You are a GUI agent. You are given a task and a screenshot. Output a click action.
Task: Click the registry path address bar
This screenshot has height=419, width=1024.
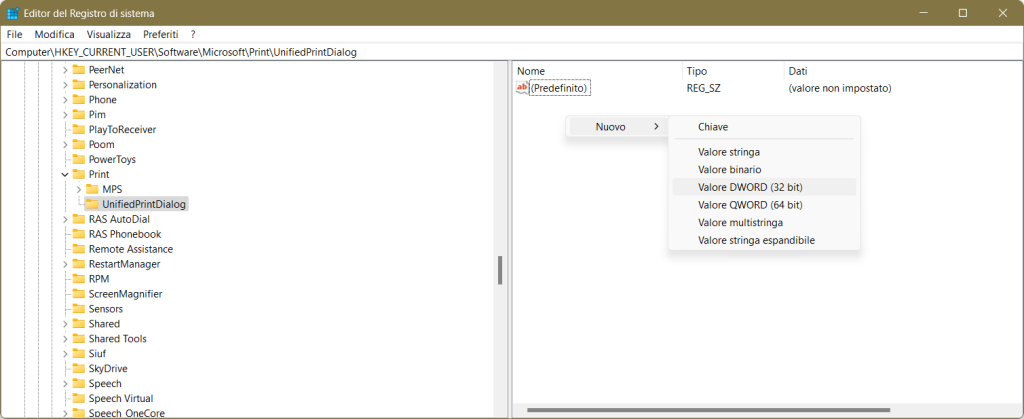coord(512,52)
